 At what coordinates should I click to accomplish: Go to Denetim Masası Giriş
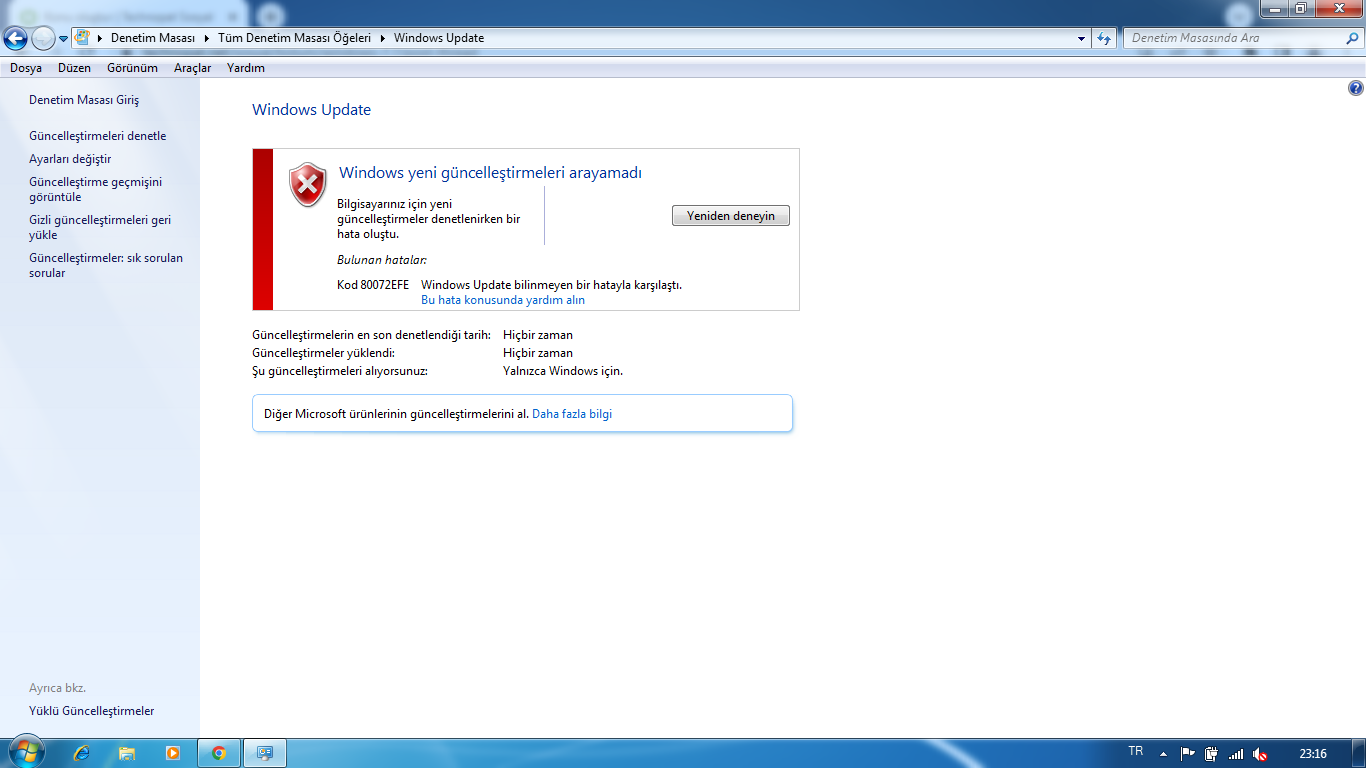pyautogui.click(x=84, y=100)
